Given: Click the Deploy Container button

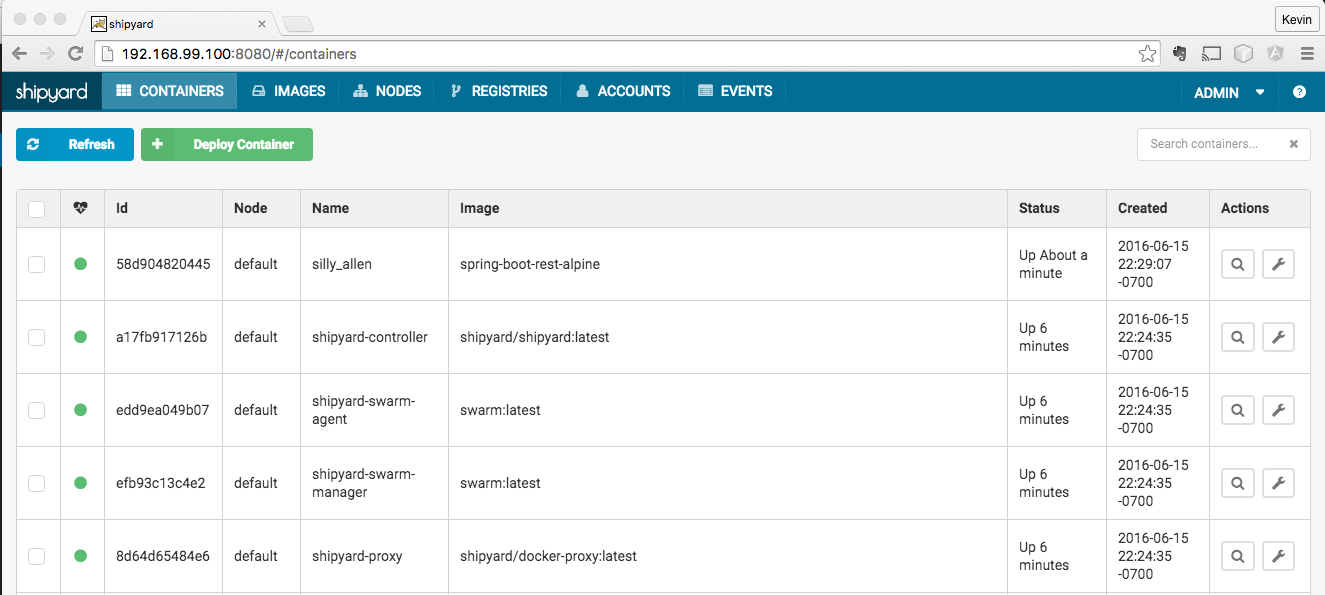Looking at the screenshot, I should (227, 144).
